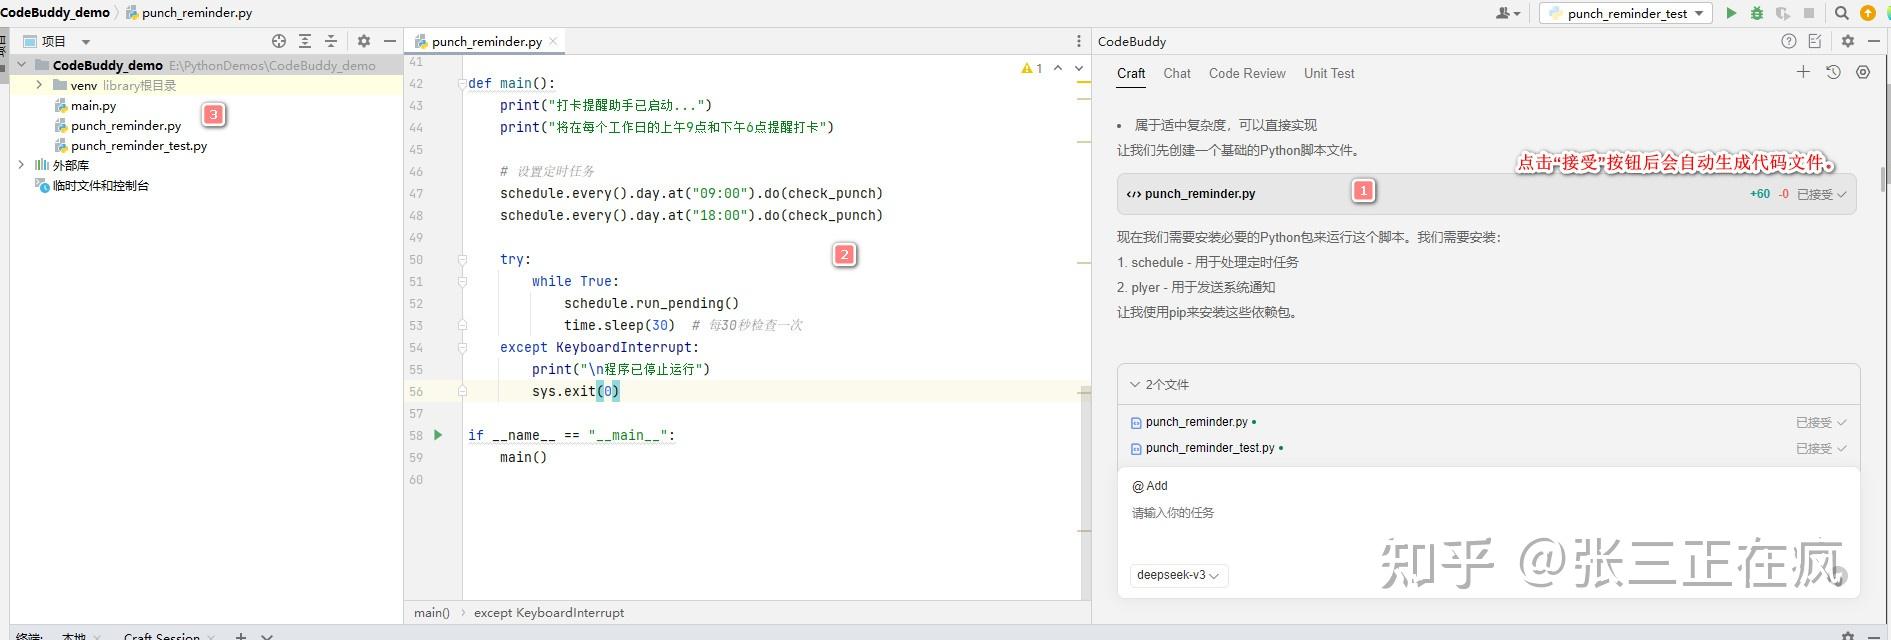
Task: Click the CodeBuddy chat vertical scrollbar
Action: (1885, 180)
